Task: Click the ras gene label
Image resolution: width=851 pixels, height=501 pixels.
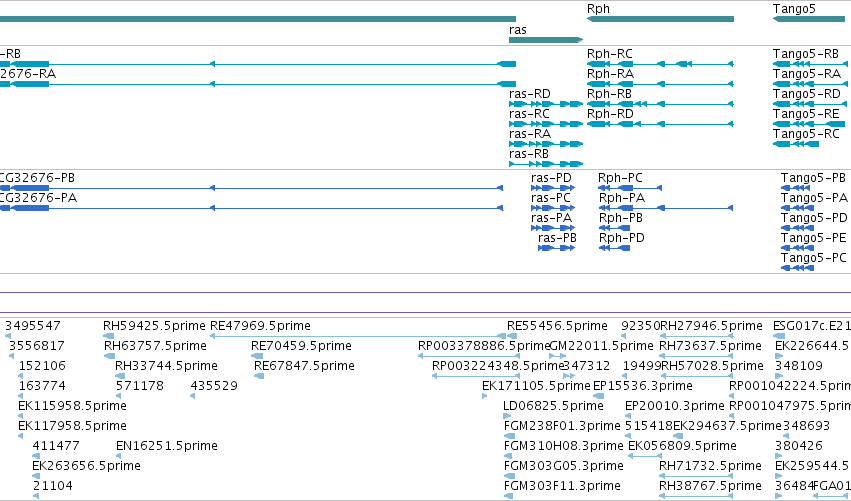Action: [518, 30]
